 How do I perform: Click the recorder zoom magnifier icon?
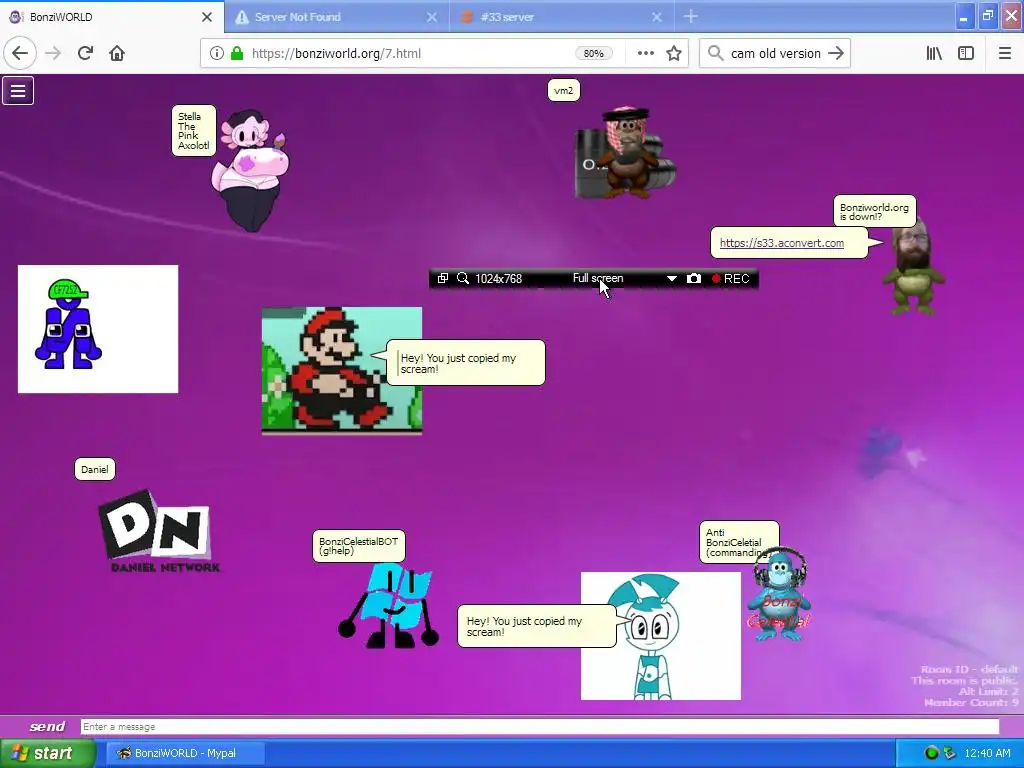463,278
